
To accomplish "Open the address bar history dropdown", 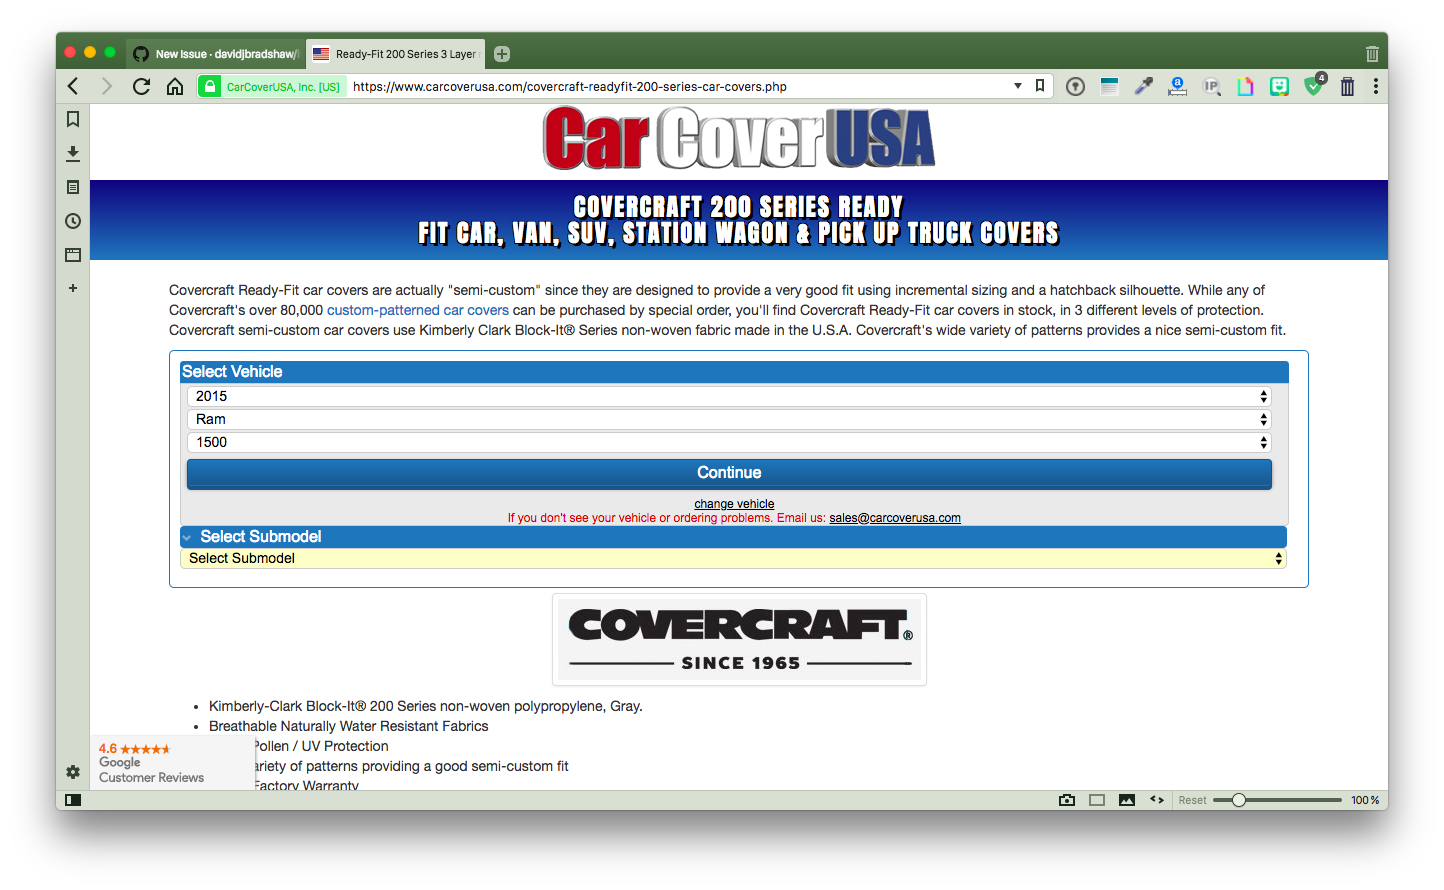I will click(x=1018, y=86).
